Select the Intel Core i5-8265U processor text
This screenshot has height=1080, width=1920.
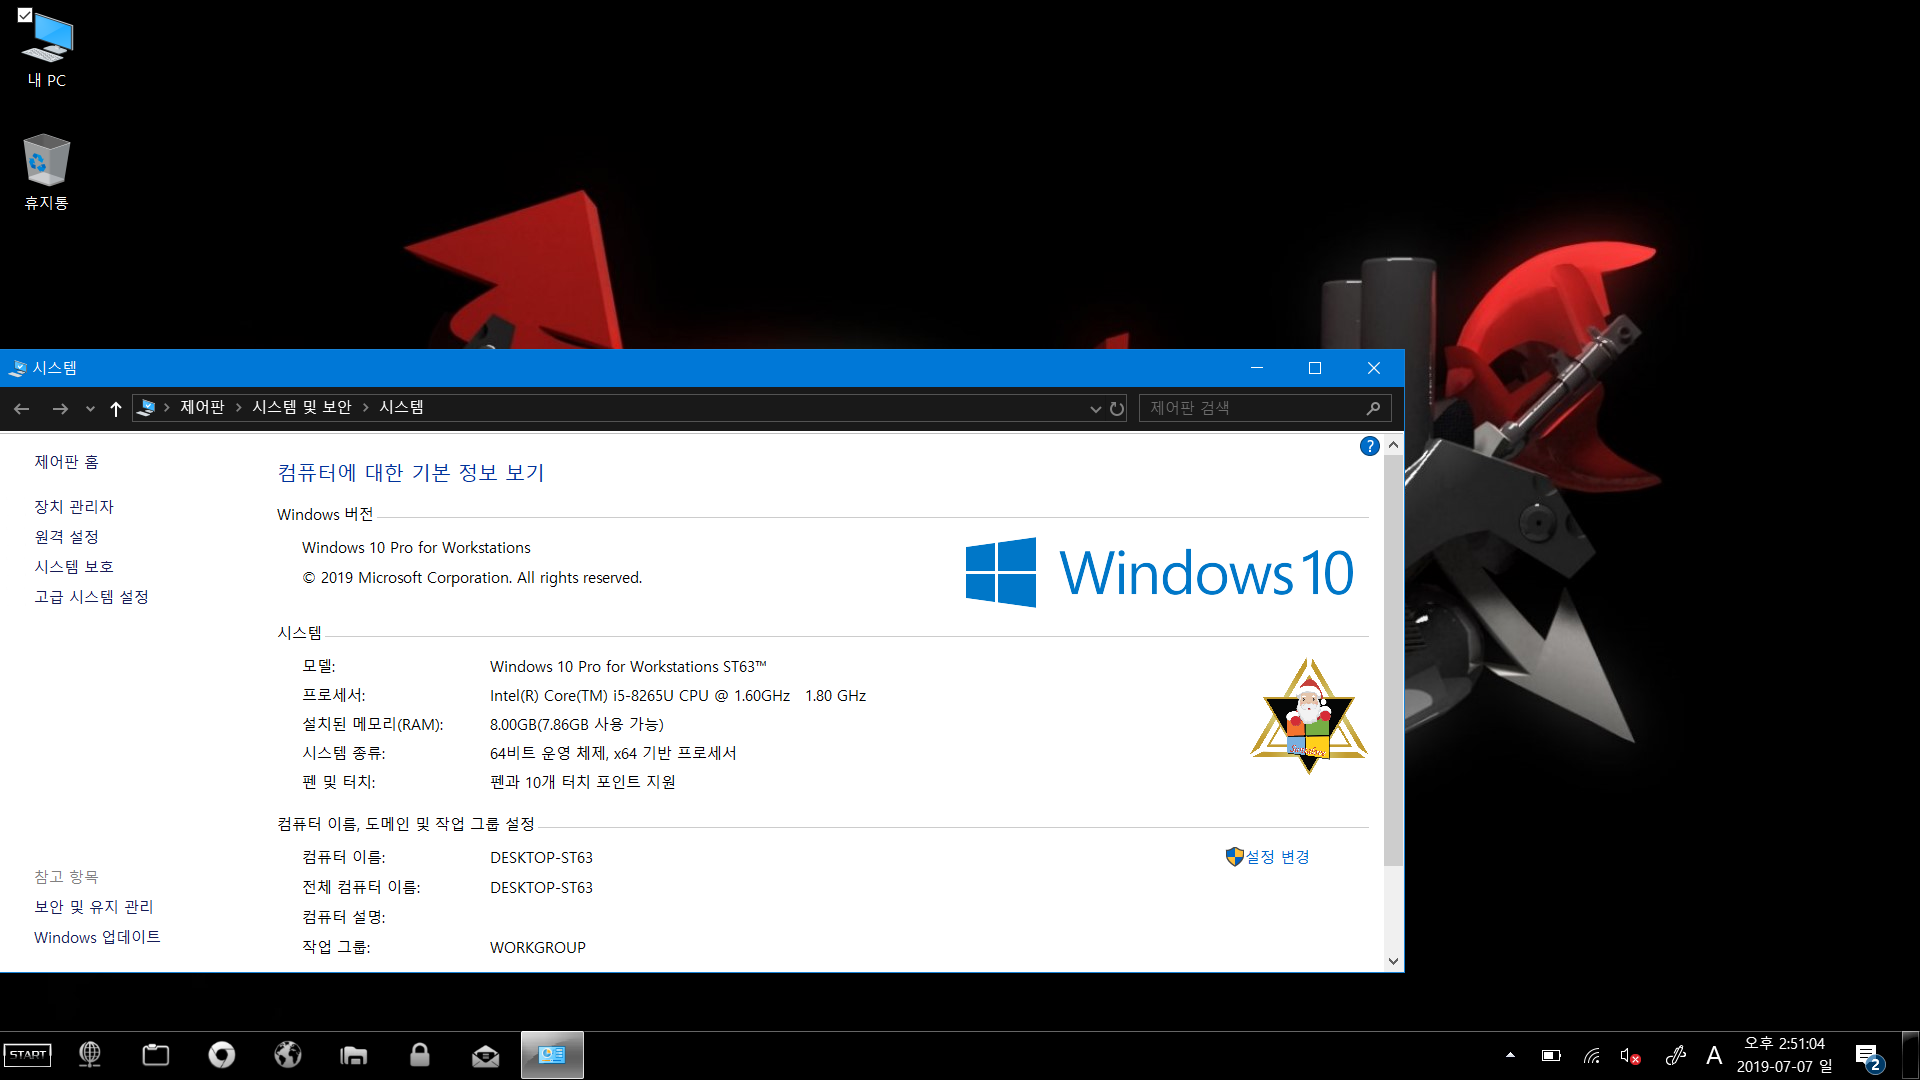pyautogui.click(x=678, y=695)
